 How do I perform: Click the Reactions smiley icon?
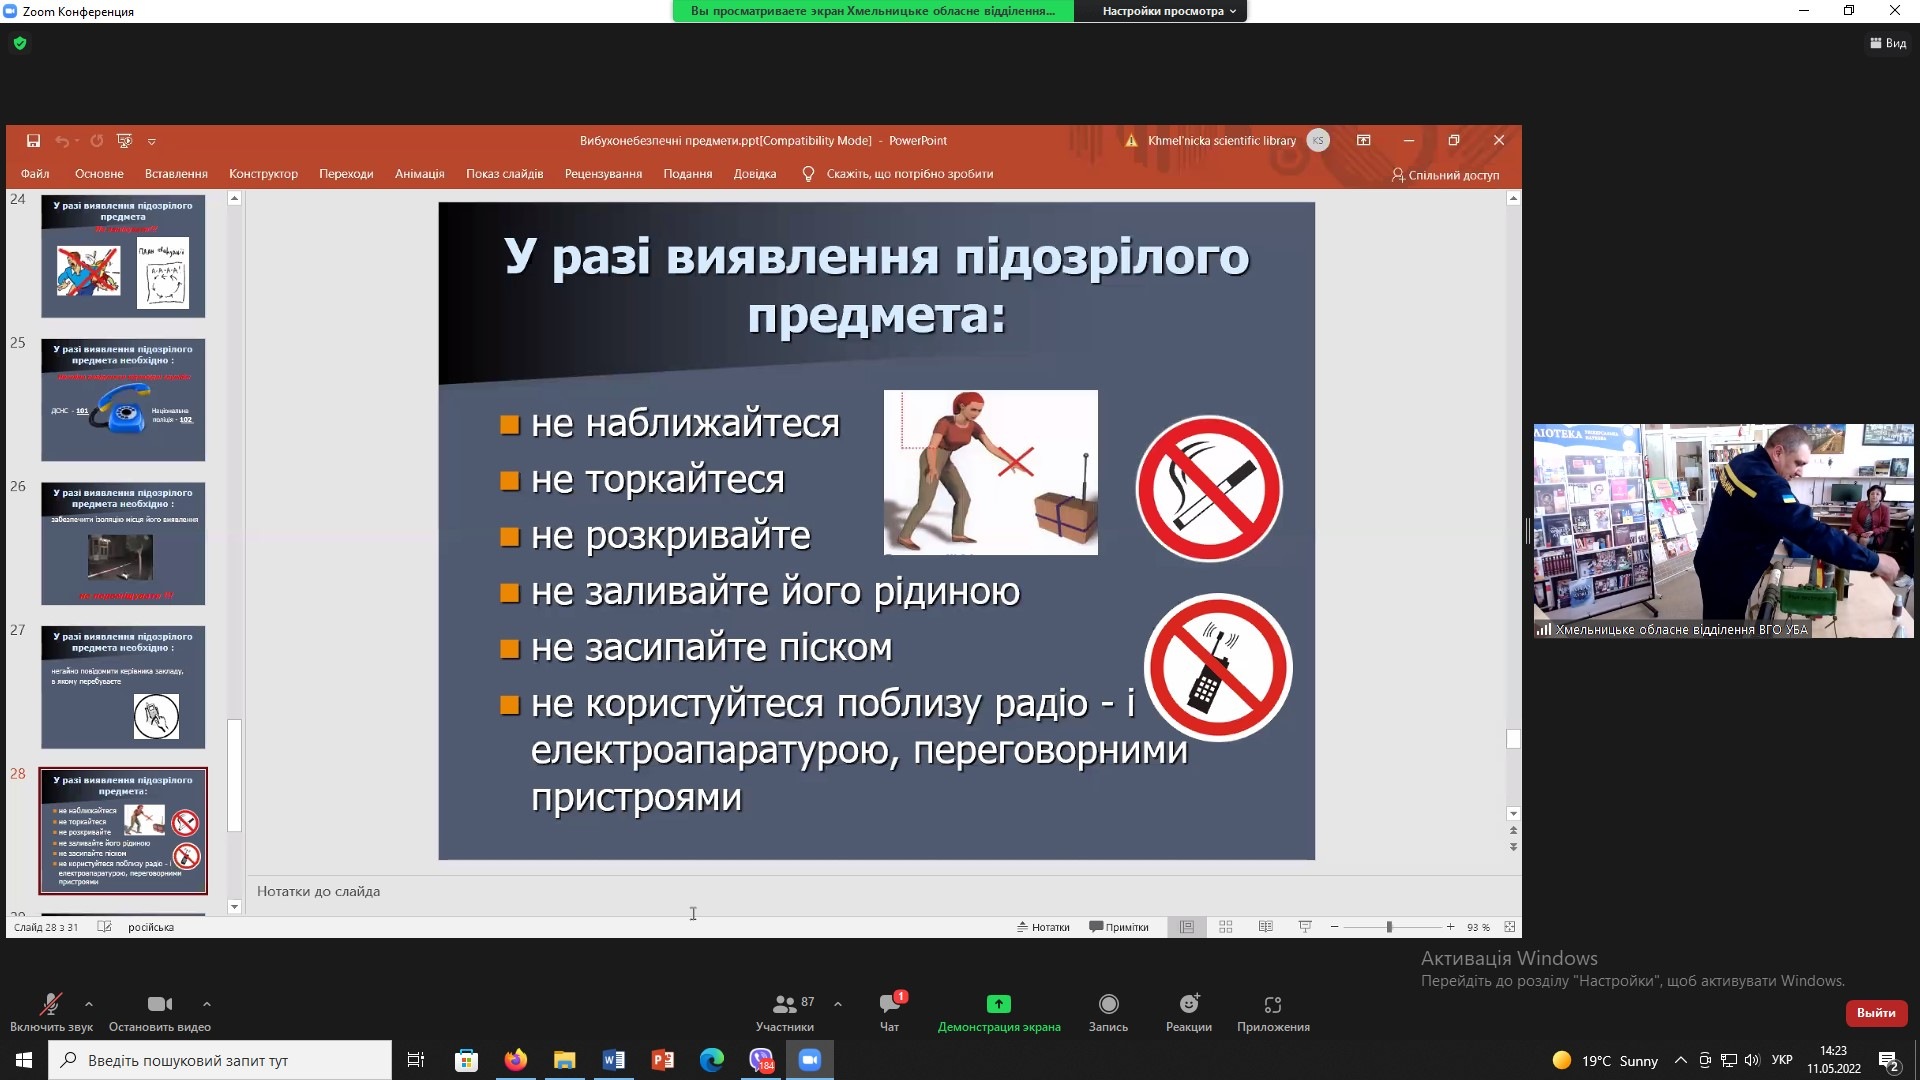coord(1188,1005)
